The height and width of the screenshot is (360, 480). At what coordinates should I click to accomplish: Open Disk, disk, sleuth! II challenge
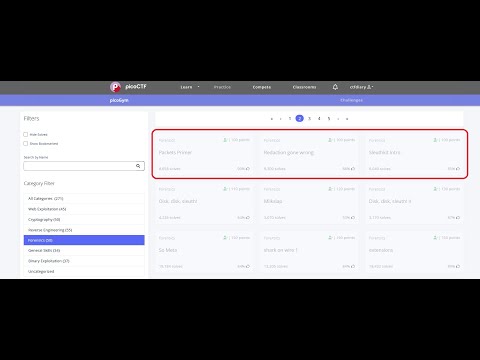click(390, 201)
